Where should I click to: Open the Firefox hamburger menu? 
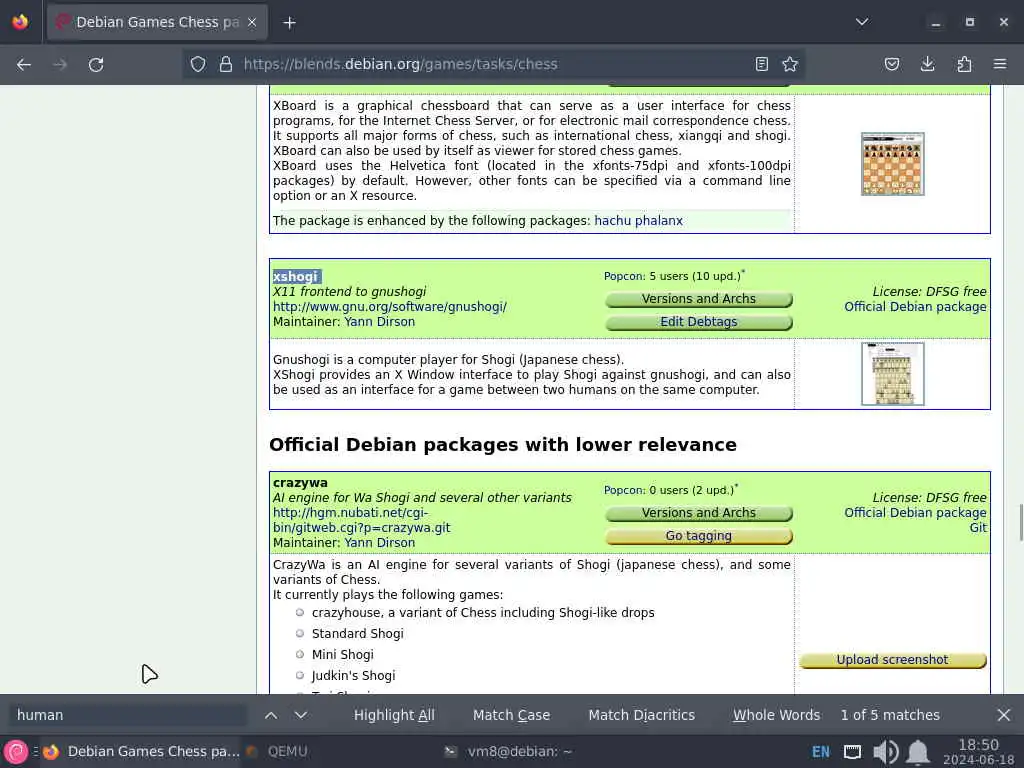pyautogui.click(x=1000, y=64)
